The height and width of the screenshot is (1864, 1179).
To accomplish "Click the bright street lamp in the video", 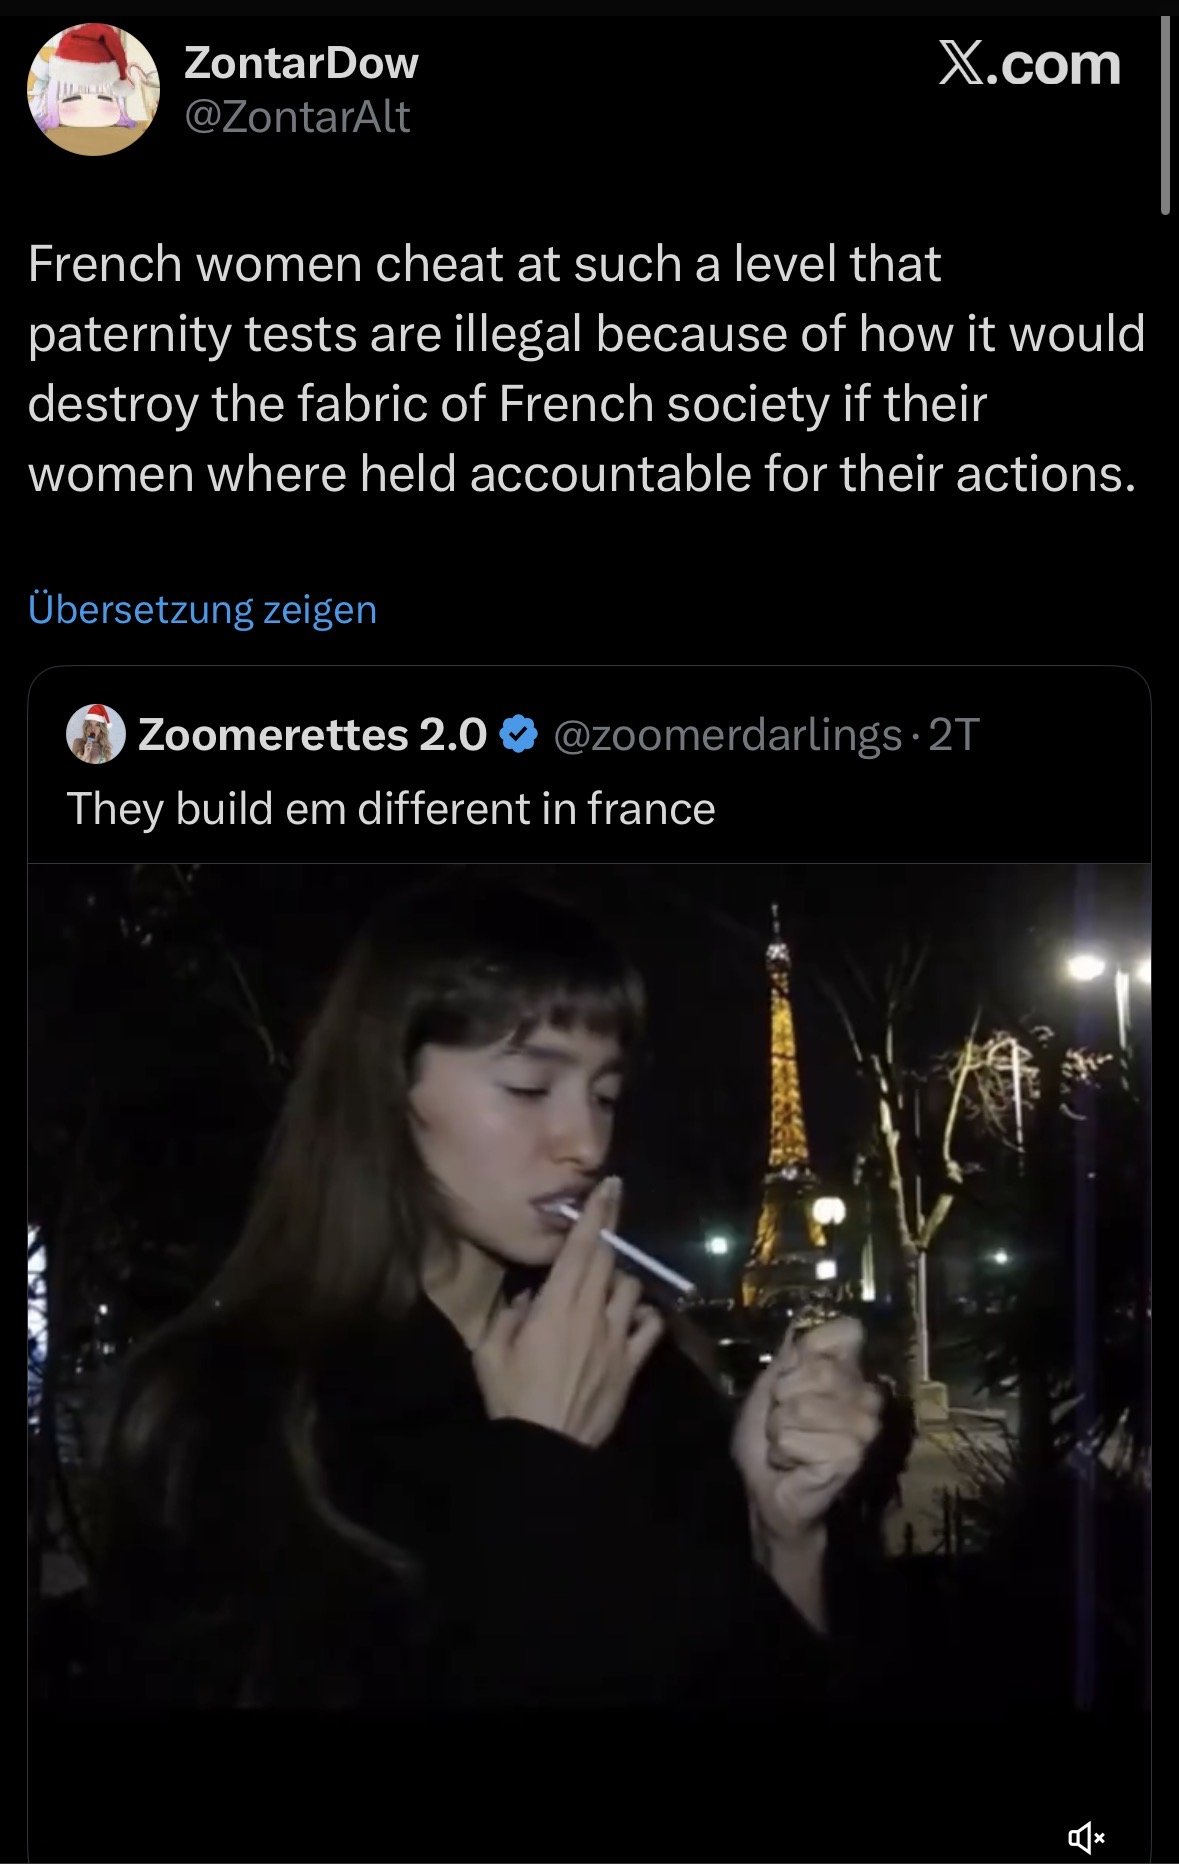I will (1085, 967).
